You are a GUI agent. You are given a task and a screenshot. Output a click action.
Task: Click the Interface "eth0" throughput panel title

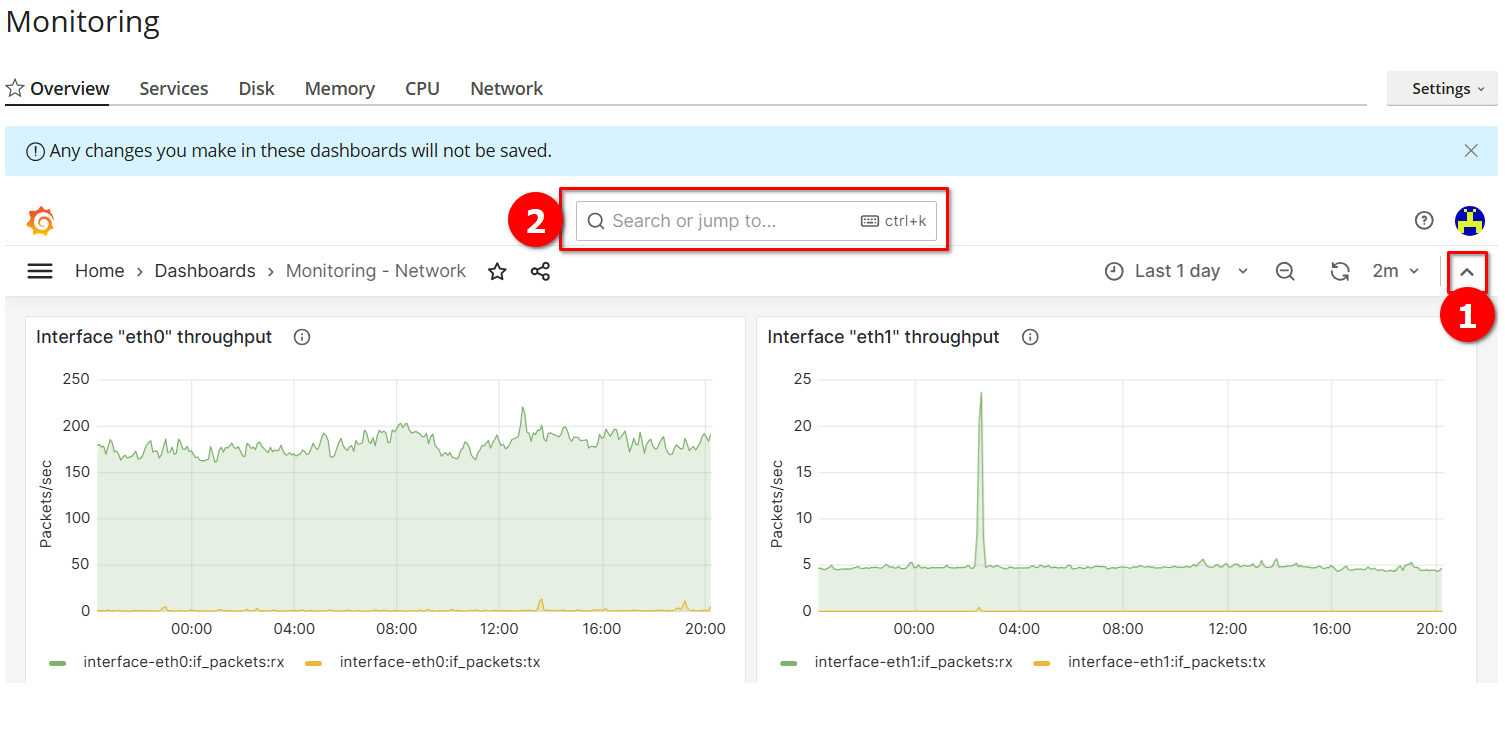tap(154, 337)
